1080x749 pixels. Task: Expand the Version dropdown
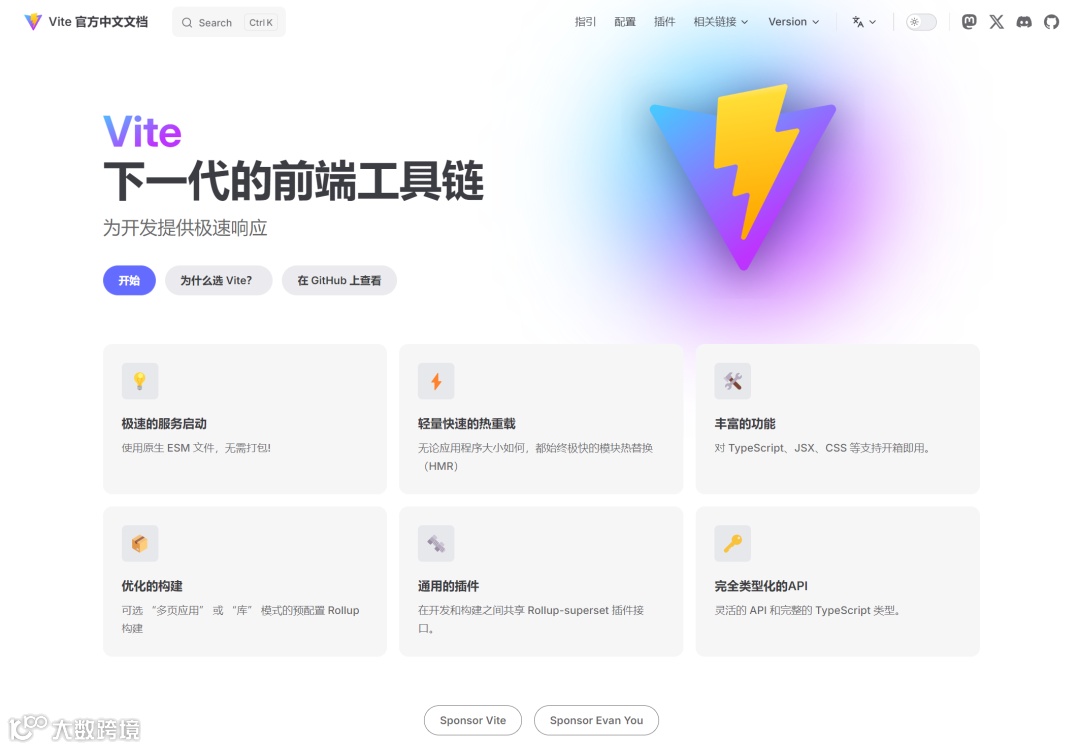(793, 22)
